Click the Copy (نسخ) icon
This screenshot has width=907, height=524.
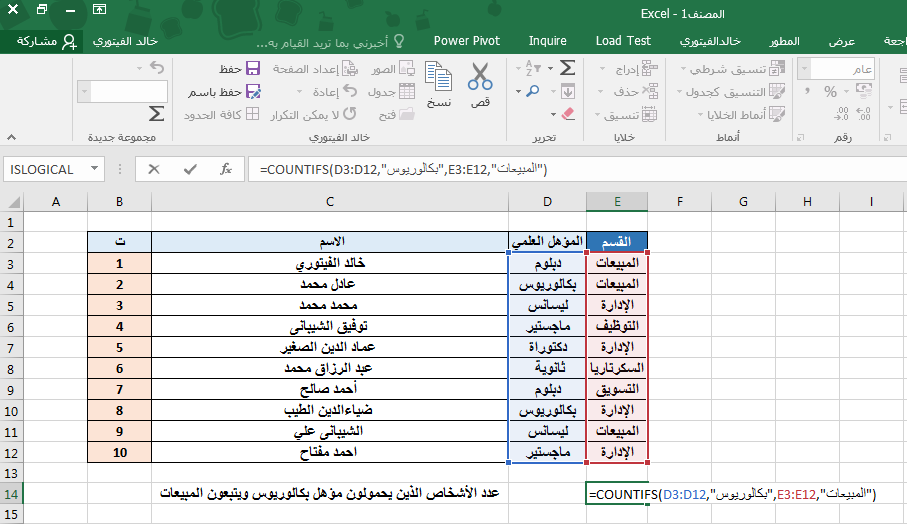438,77
